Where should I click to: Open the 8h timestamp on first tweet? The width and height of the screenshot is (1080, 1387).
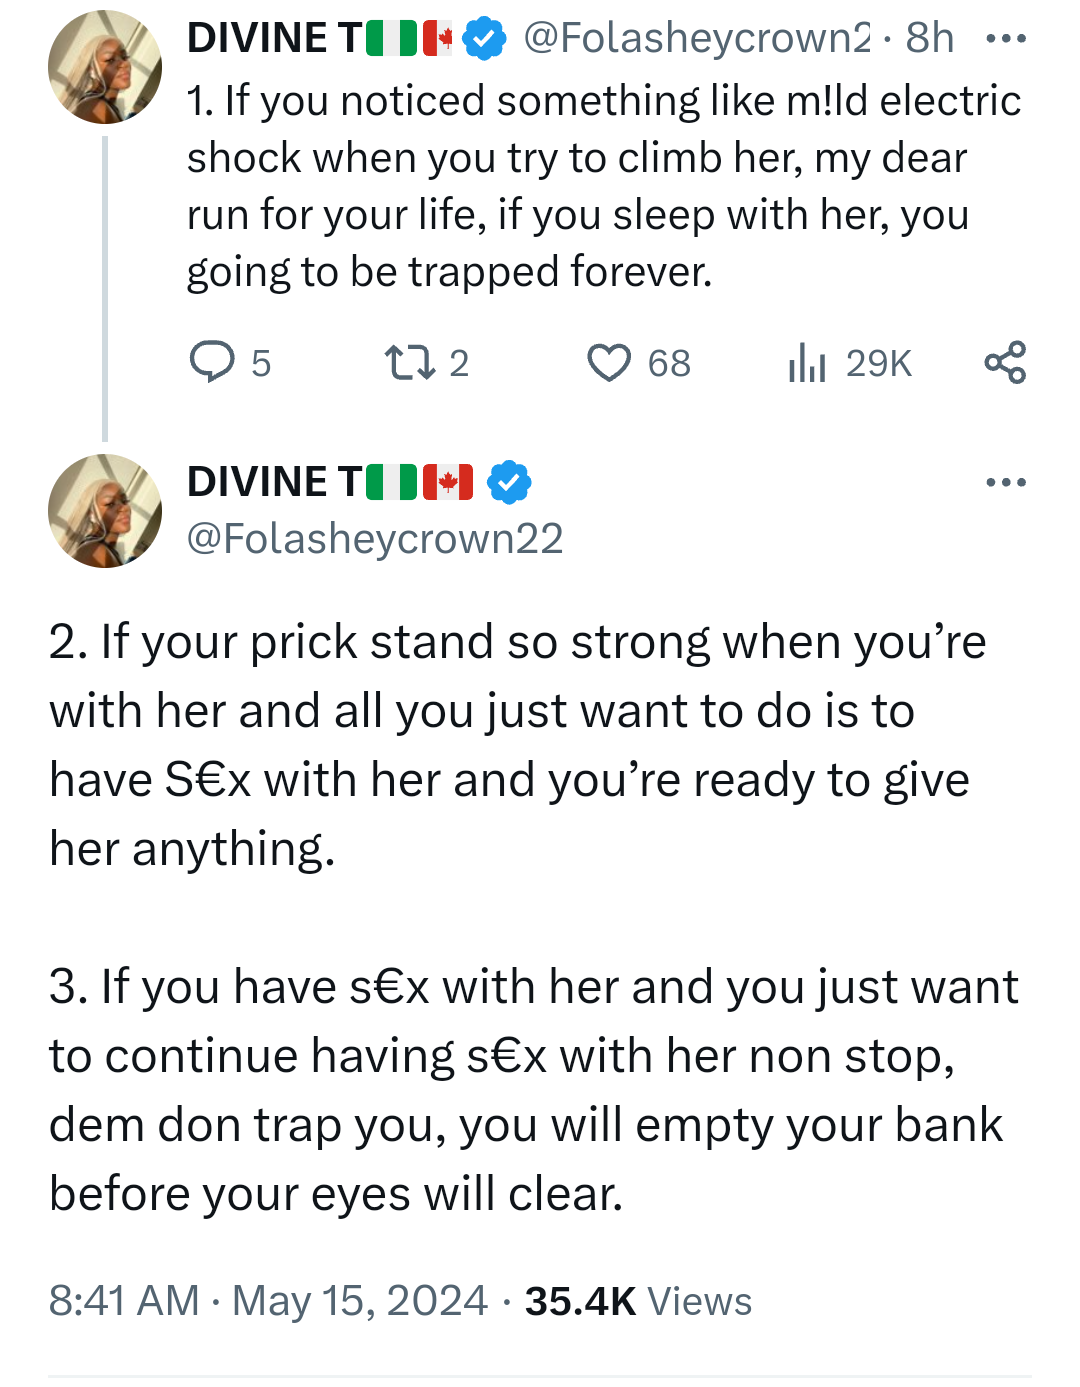point(930,39)
